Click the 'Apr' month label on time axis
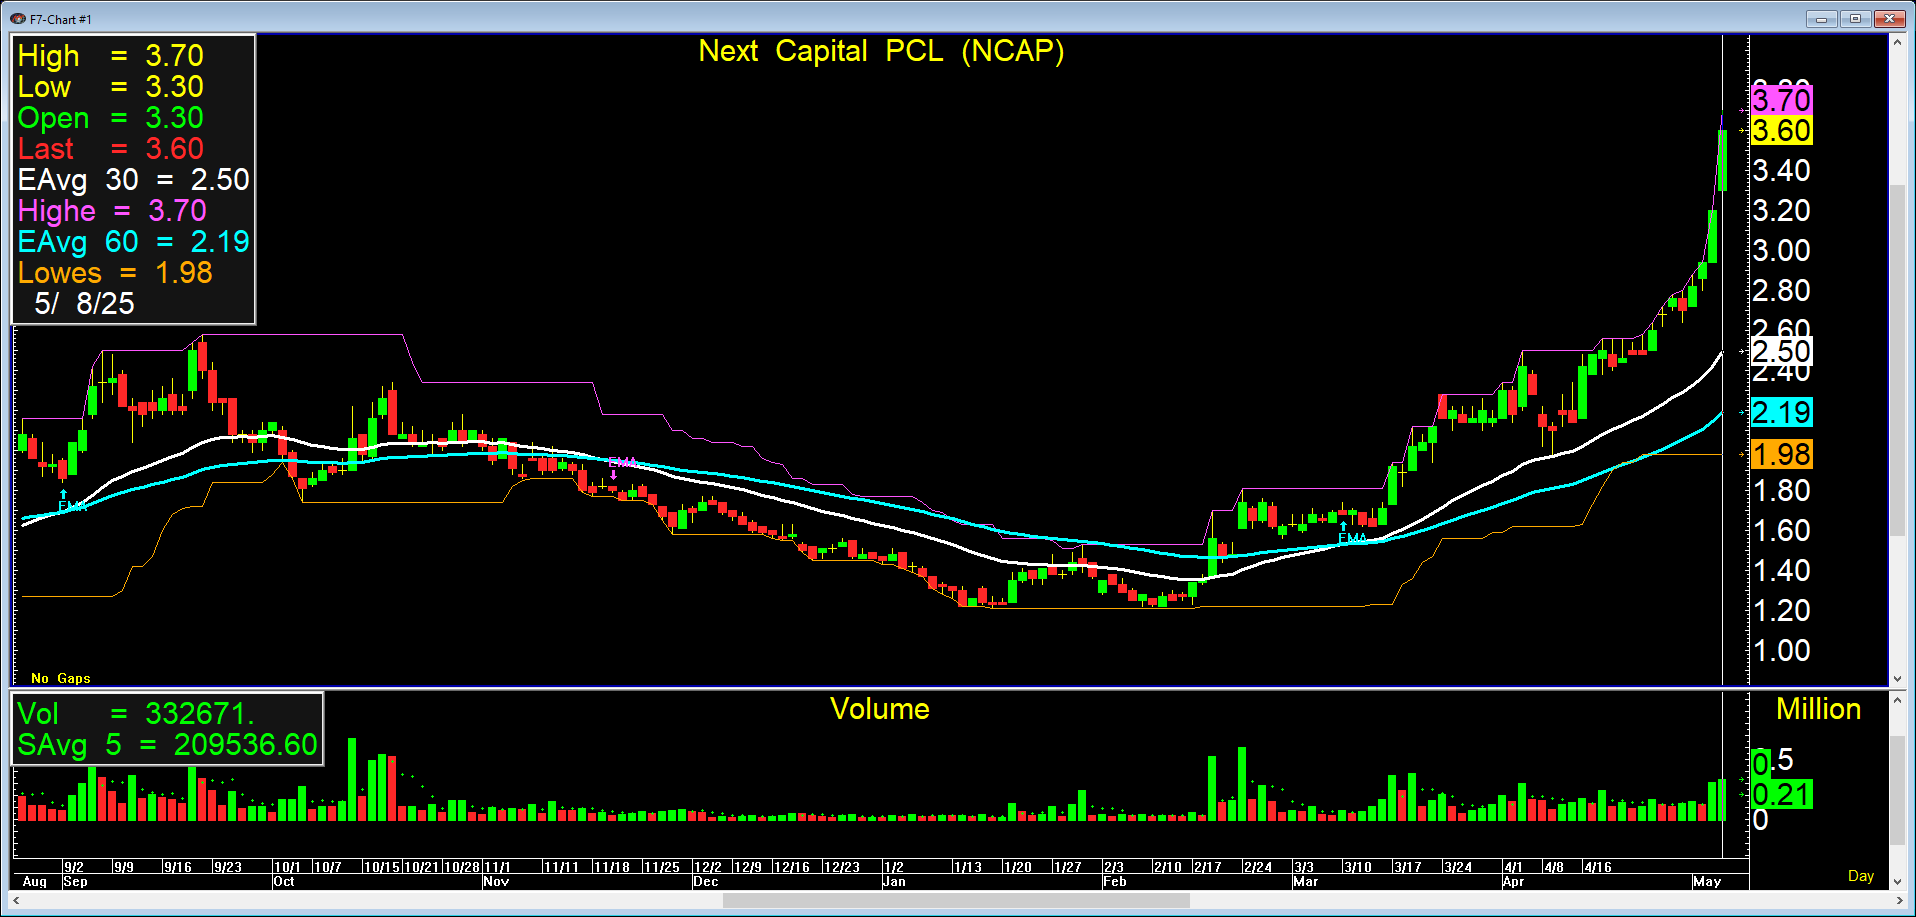 click(x=1514, y=882)
